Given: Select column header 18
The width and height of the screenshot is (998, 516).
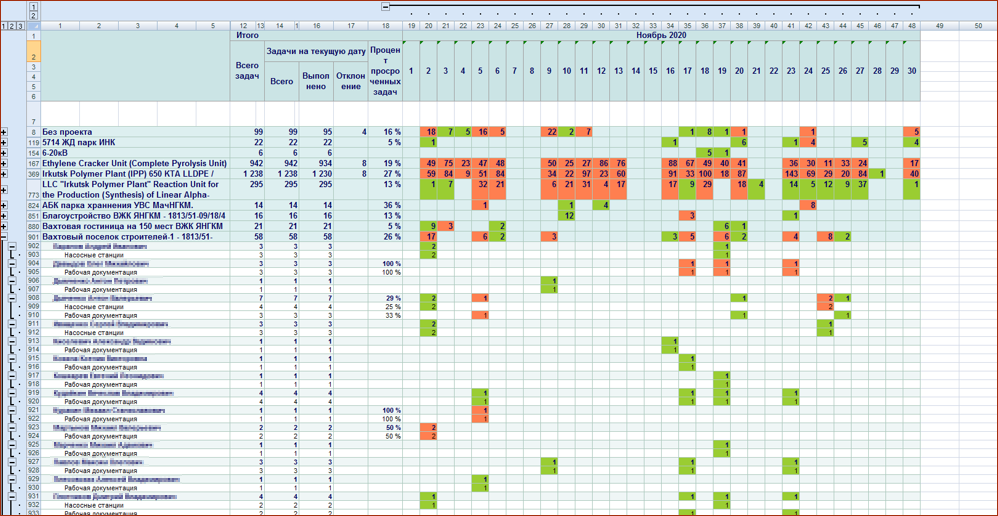Looking at the screenshot, I should coord(386,26).
